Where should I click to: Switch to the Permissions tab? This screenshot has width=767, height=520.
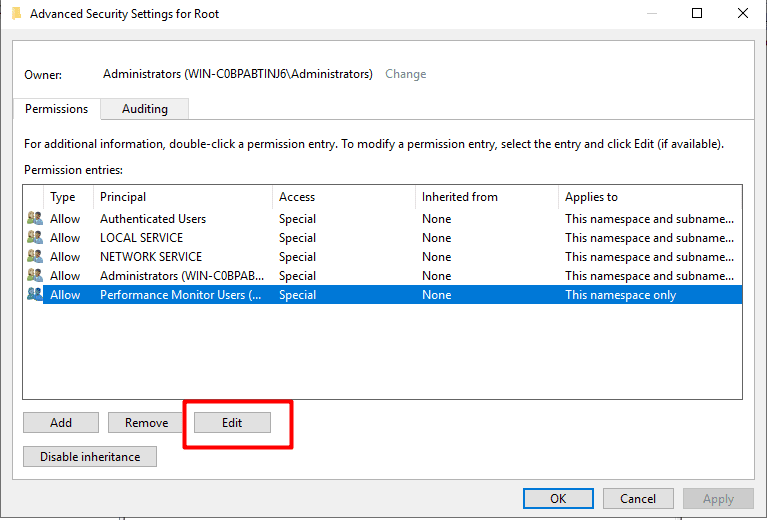pos(56,109)
